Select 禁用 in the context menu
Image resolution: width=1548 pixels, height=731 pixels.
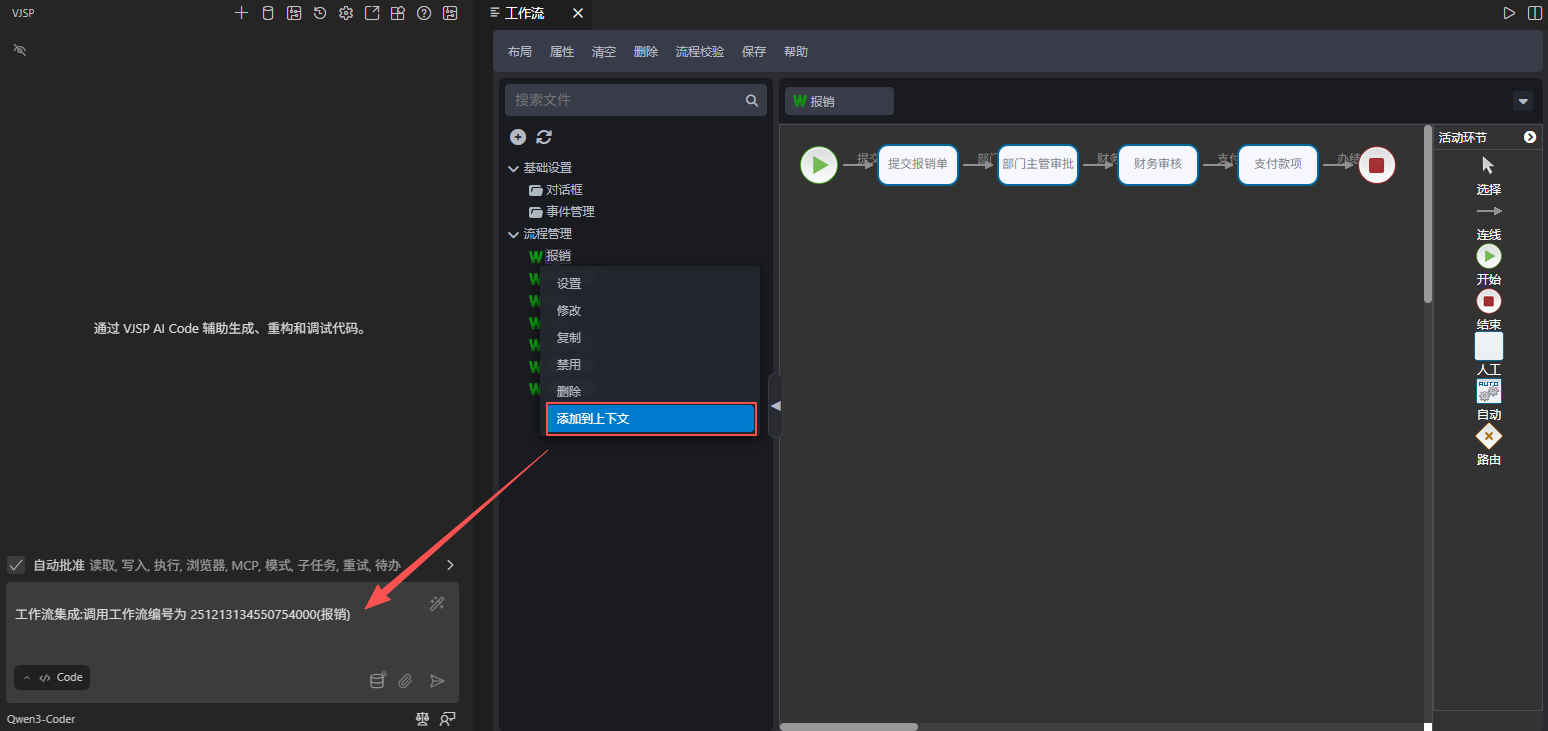pos(569,365)
